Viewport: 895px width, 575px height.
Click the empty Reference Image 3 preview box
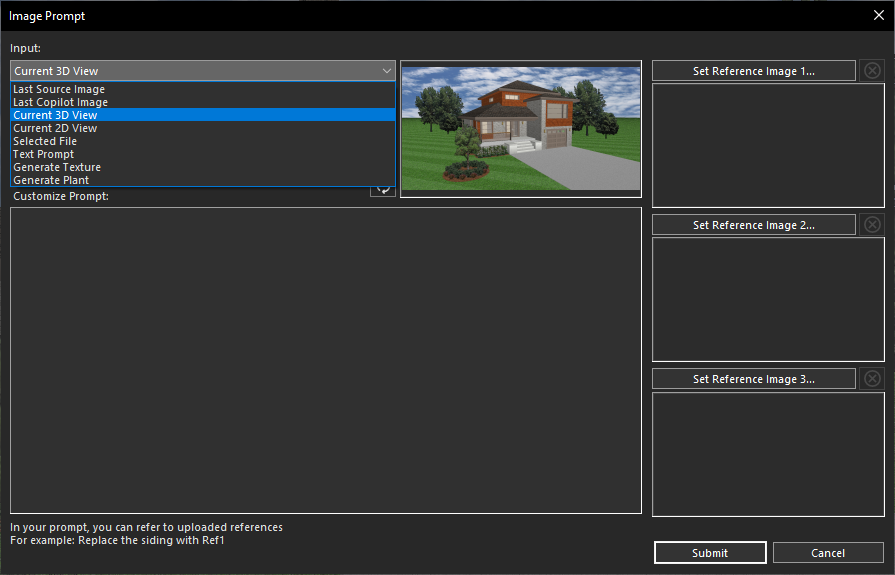768,455
